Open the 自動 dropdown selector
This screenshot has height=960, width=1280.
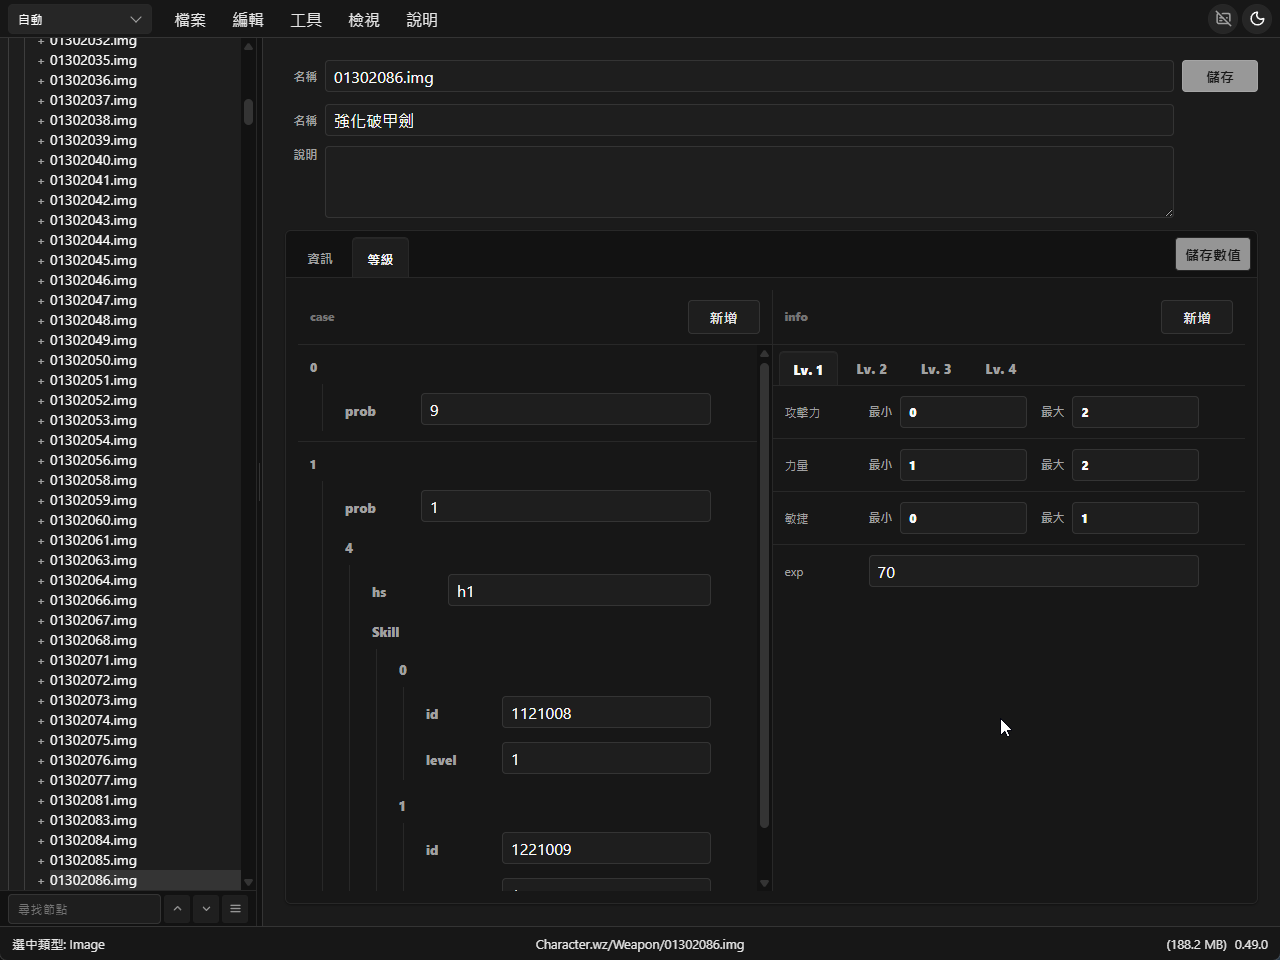80,19
